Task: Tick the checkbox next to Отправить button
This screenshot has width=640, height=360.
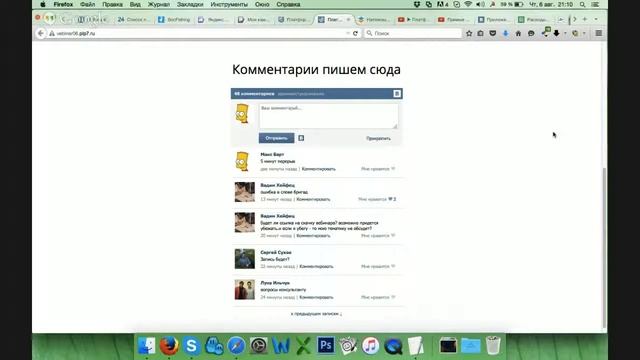Action: point(301,138)
